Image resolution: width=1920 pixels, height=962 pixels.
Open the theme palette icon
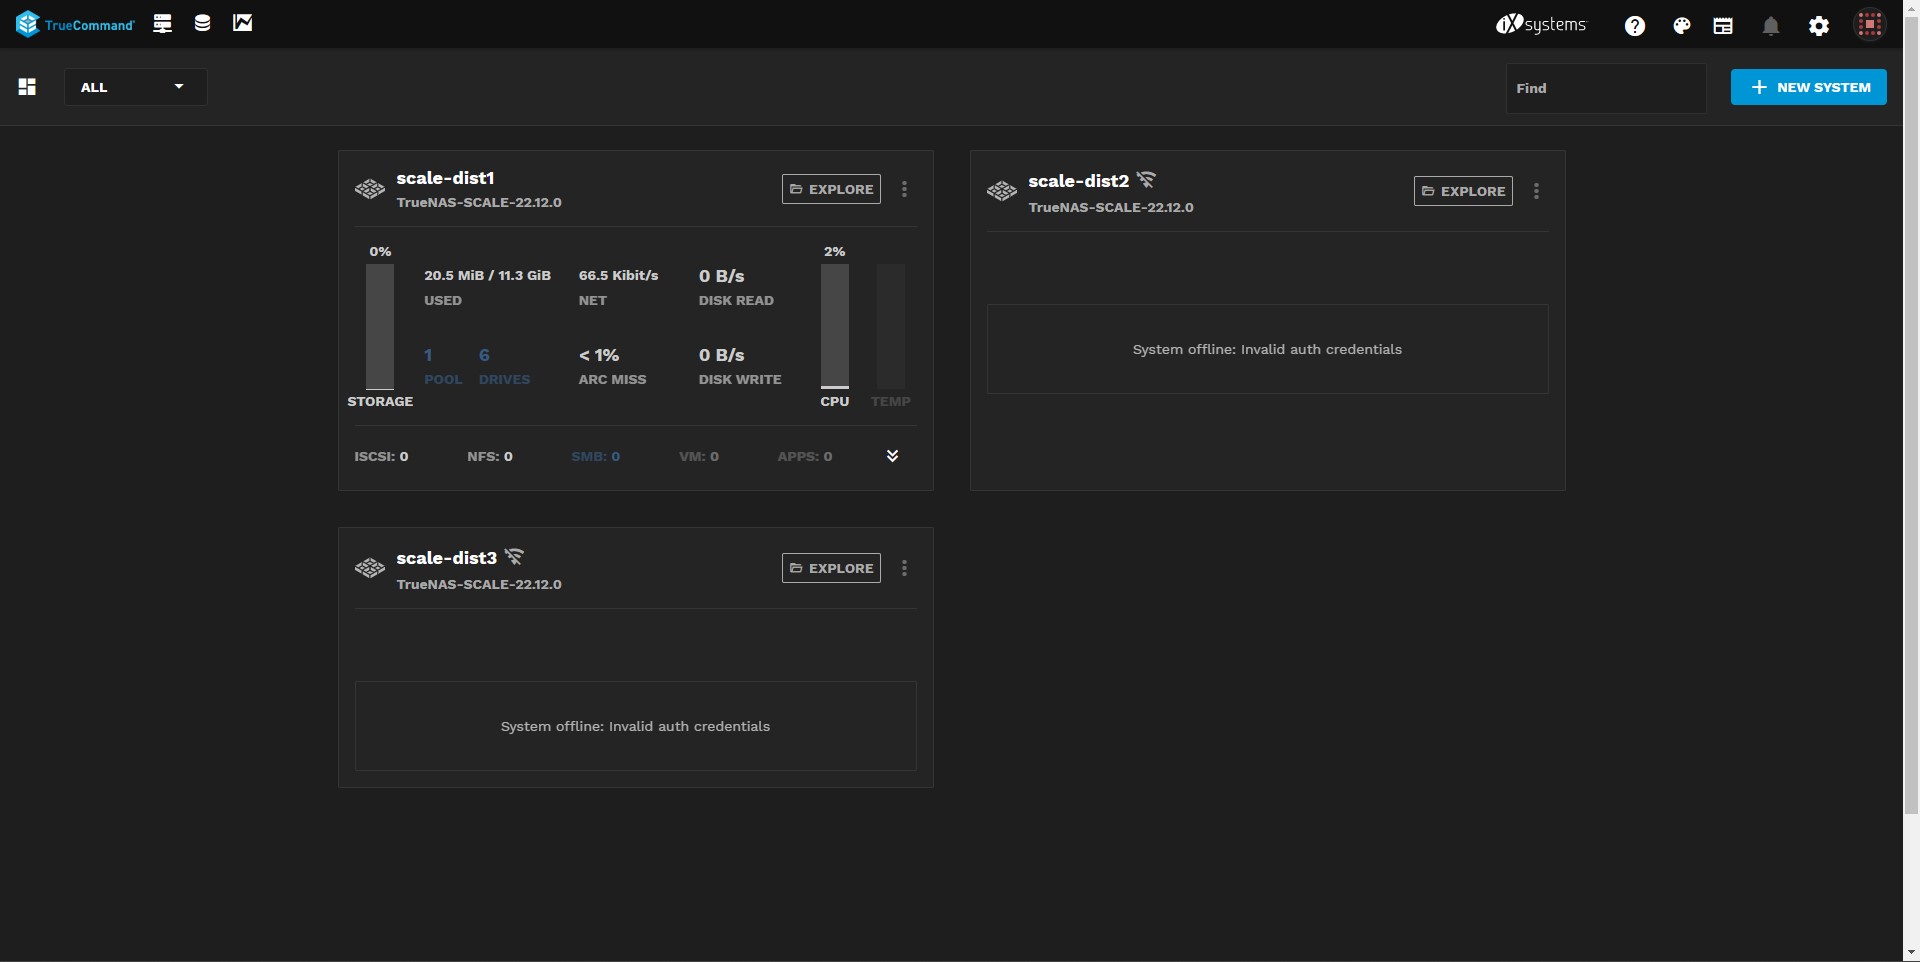pos(1682,26)
